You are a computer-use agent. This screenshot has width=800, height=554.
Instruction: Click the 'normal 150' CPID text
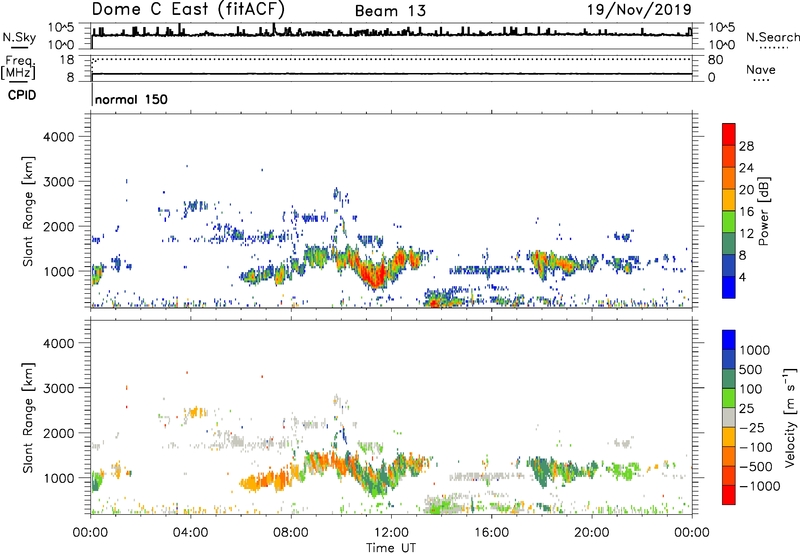point(131,99)
